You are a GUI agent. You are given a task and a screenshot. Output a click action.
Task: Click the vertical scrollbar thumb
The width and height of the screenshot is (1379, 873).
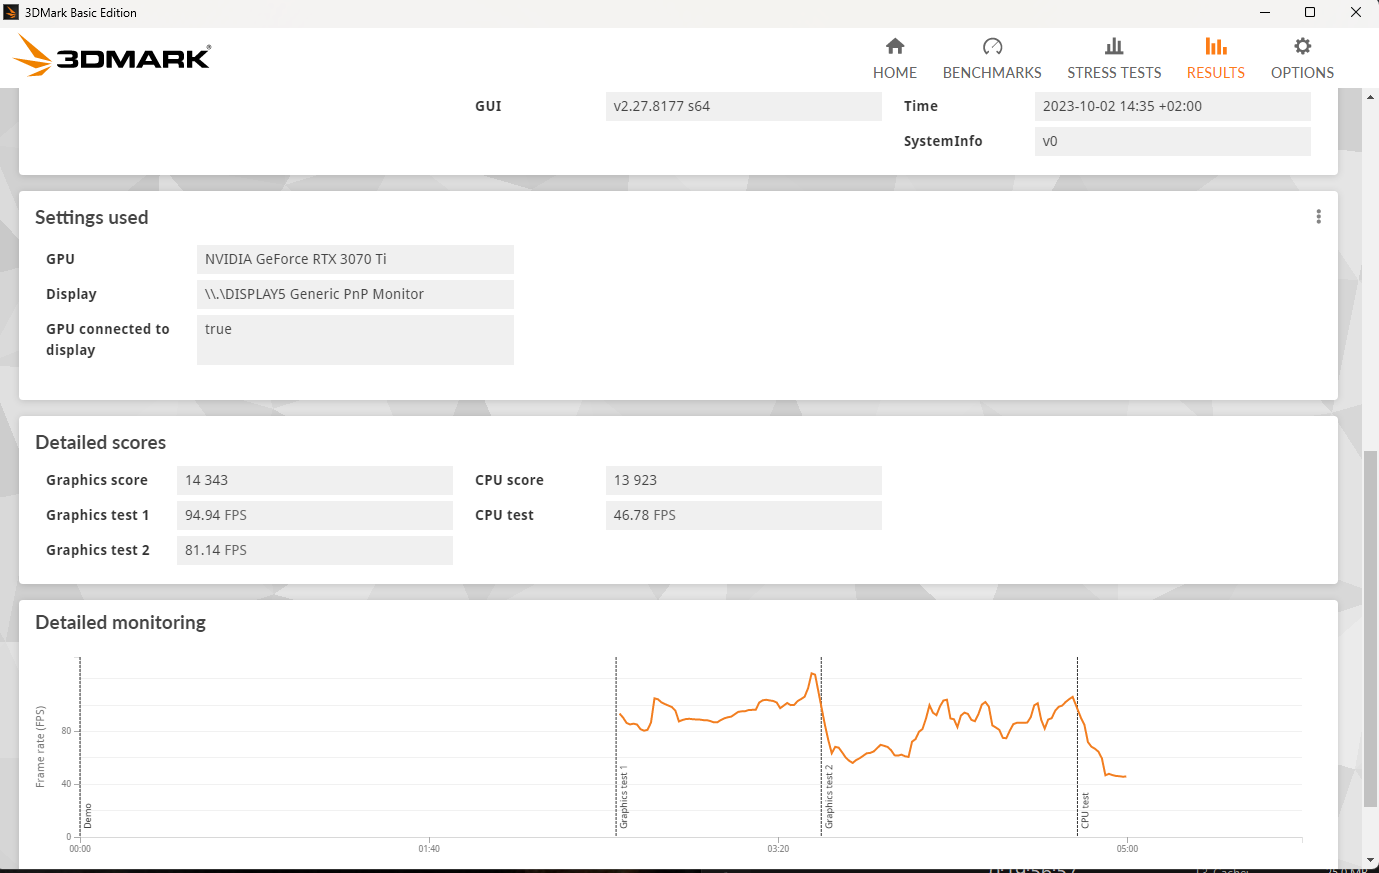click(x=1370, y=629)
